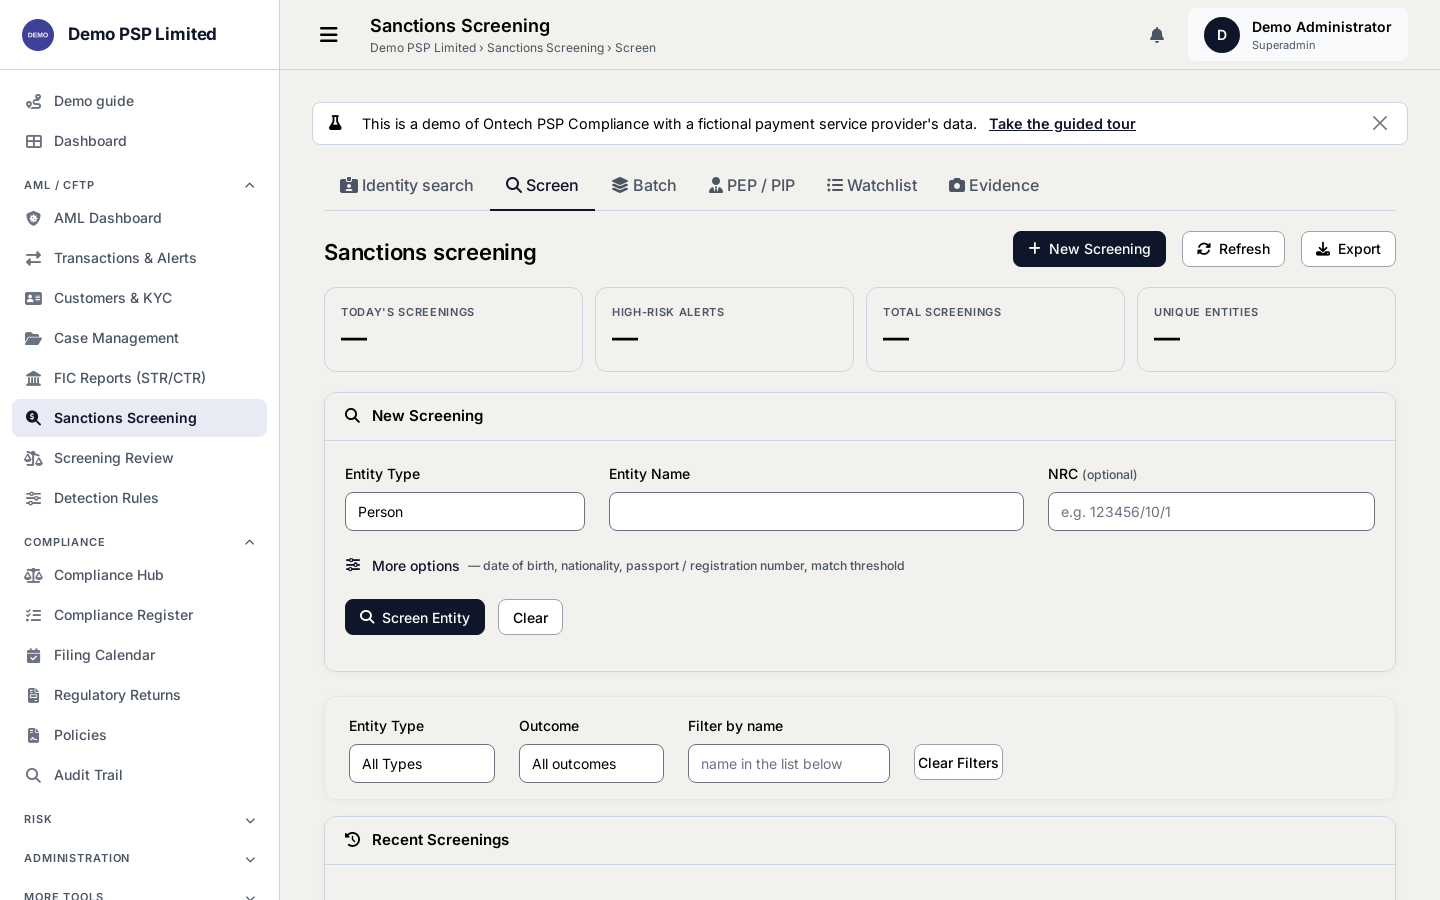Open the All outcomes filter dropdown
This screenshot has width=1440, height=900.
click(x=591, y=763)
